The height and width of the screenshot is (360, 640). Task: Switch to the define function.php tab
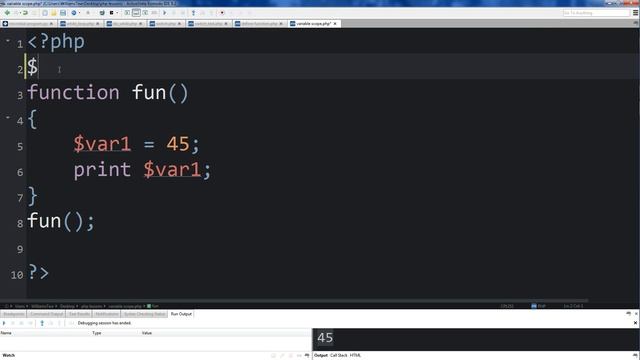tap(259, 24)
